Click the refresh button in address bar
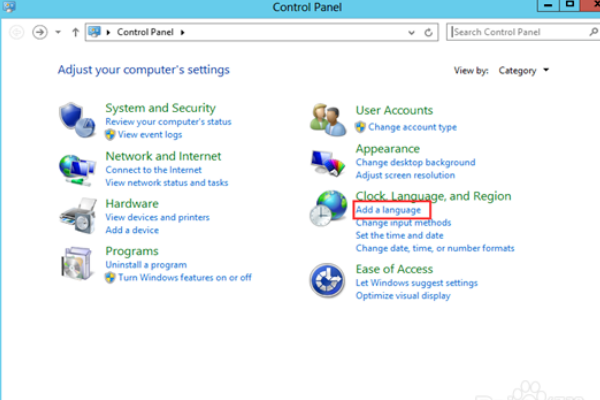 [x=429, y=32]
